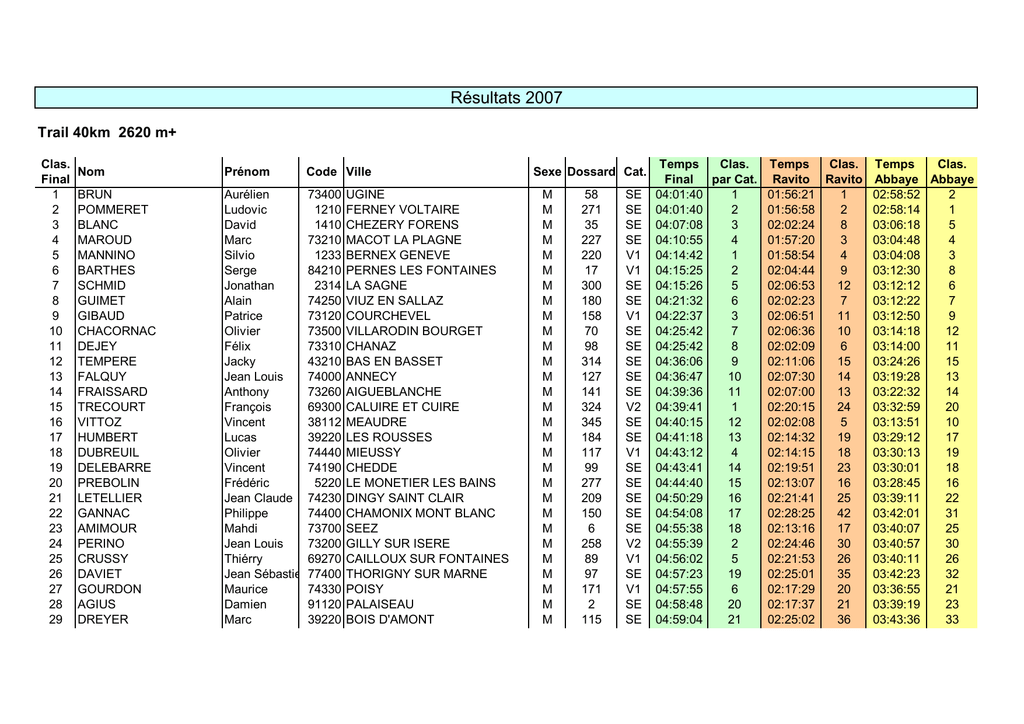Select city FERNEY VOLTAIRE cell
This screenshot has width=1024, height=724.
pos(402,210)
